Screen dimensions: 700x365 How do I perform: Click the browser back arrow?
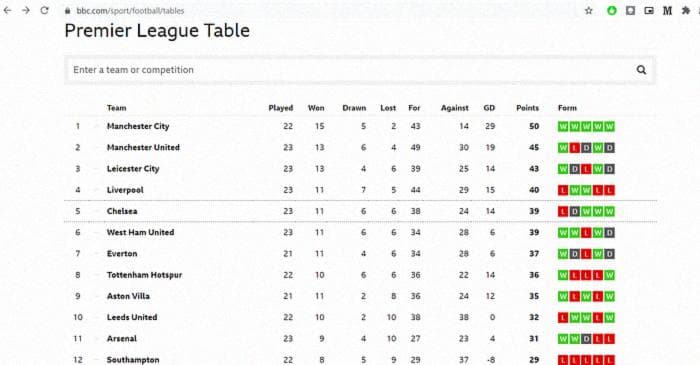click(x=7, y=10)
